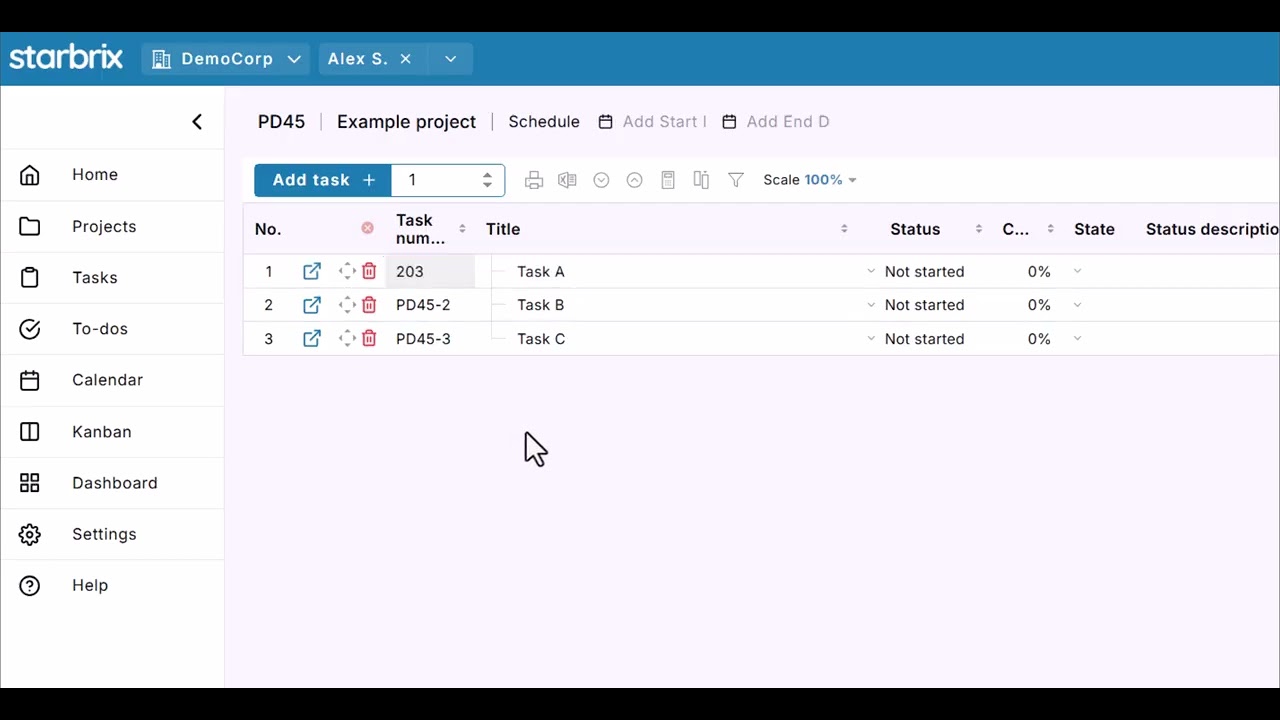This screenshot has width=1280, height=720.
Task: Open Task A in new window icon
Action: (312, 271)
